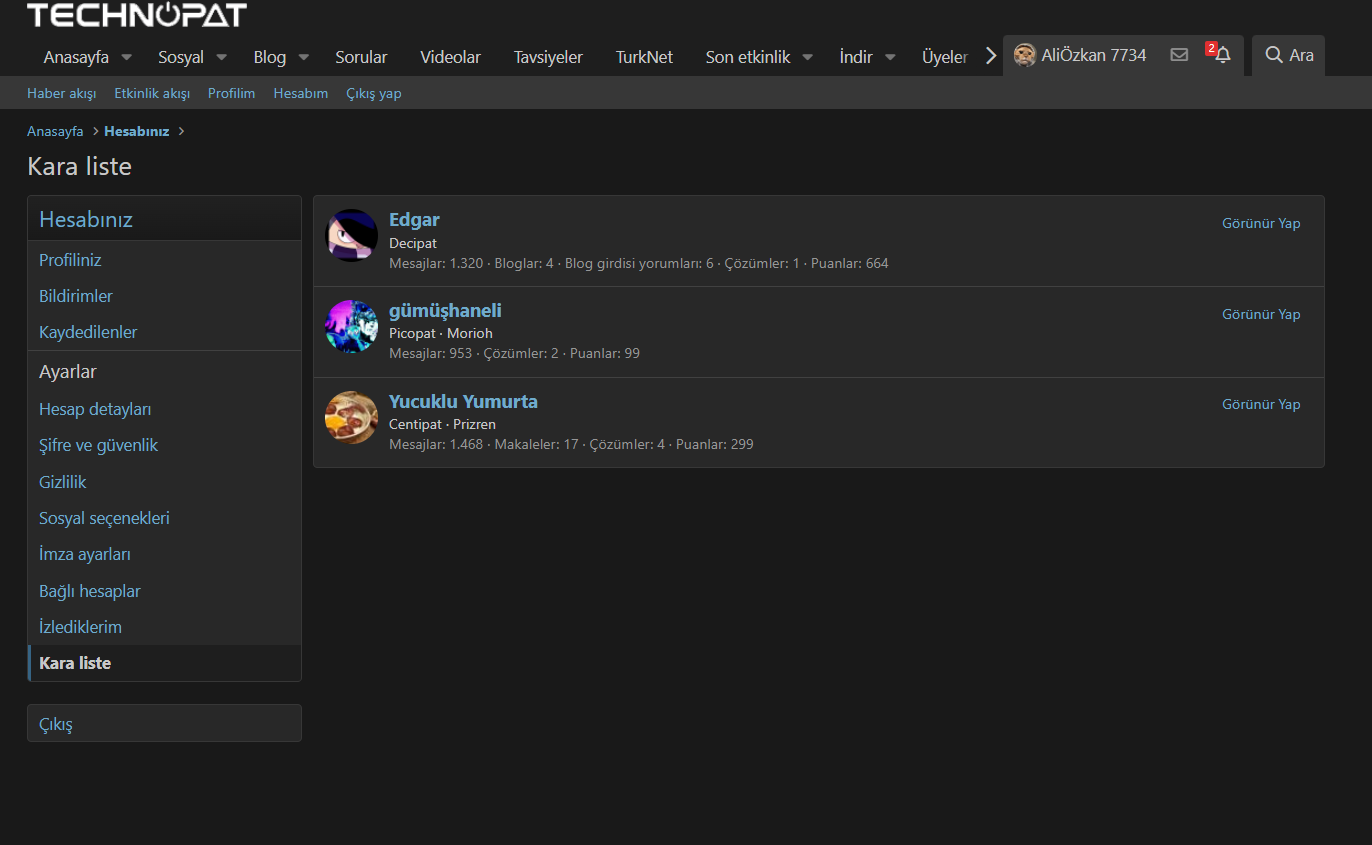Image resolution: width=1372 pixels, height=845 pixels.
Task: Click the Etkinlik akışı sub-navigation link
Action: (x=152, y=93)
